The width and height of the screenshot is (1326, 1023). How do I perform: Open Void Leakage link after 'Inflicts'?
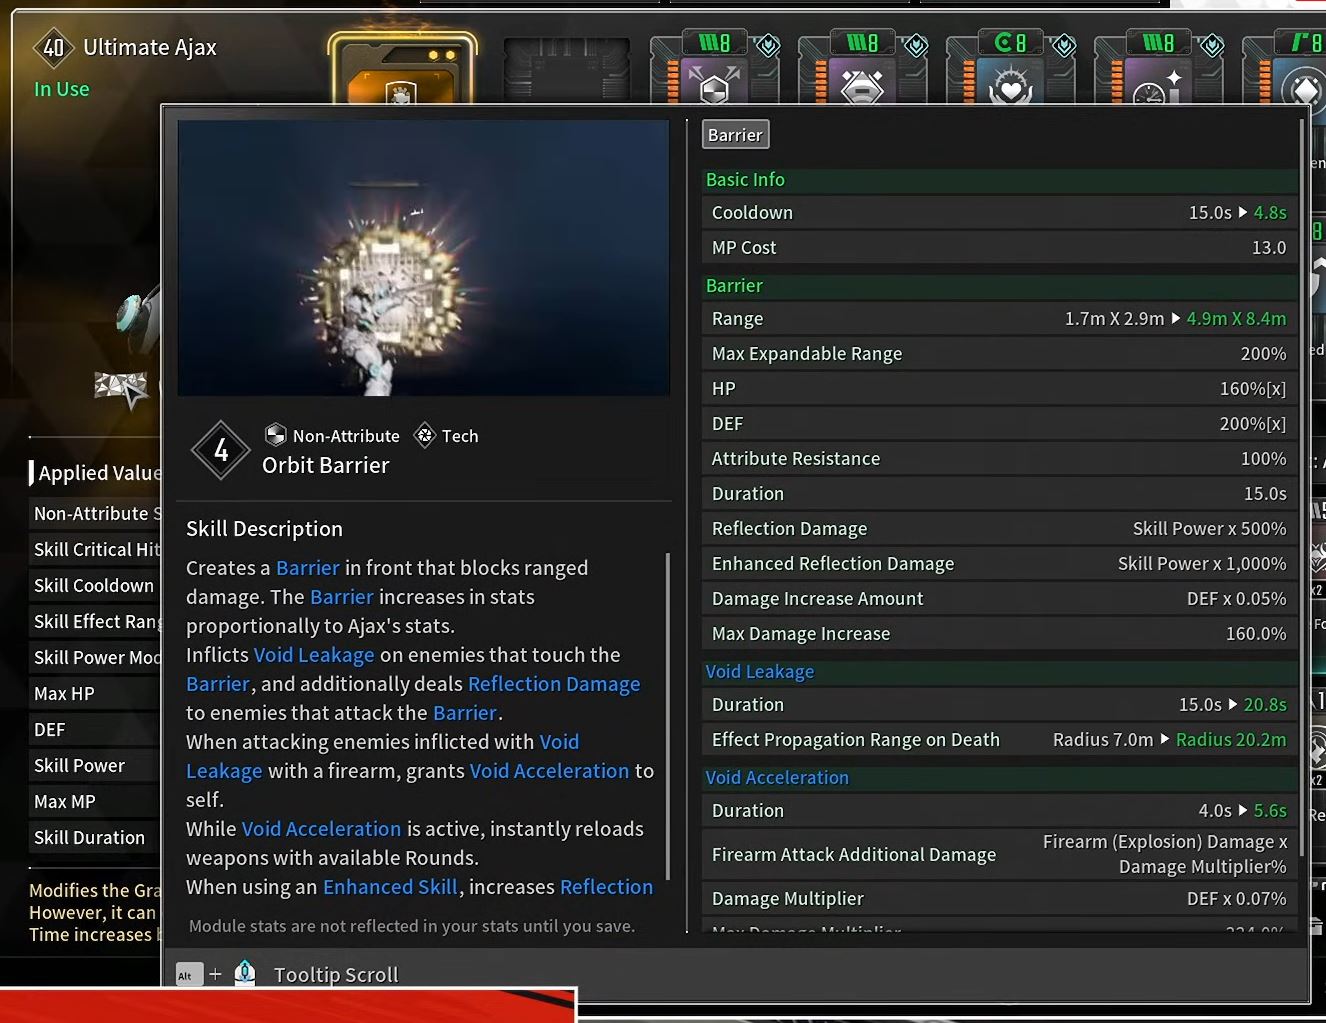coord(314,655)
